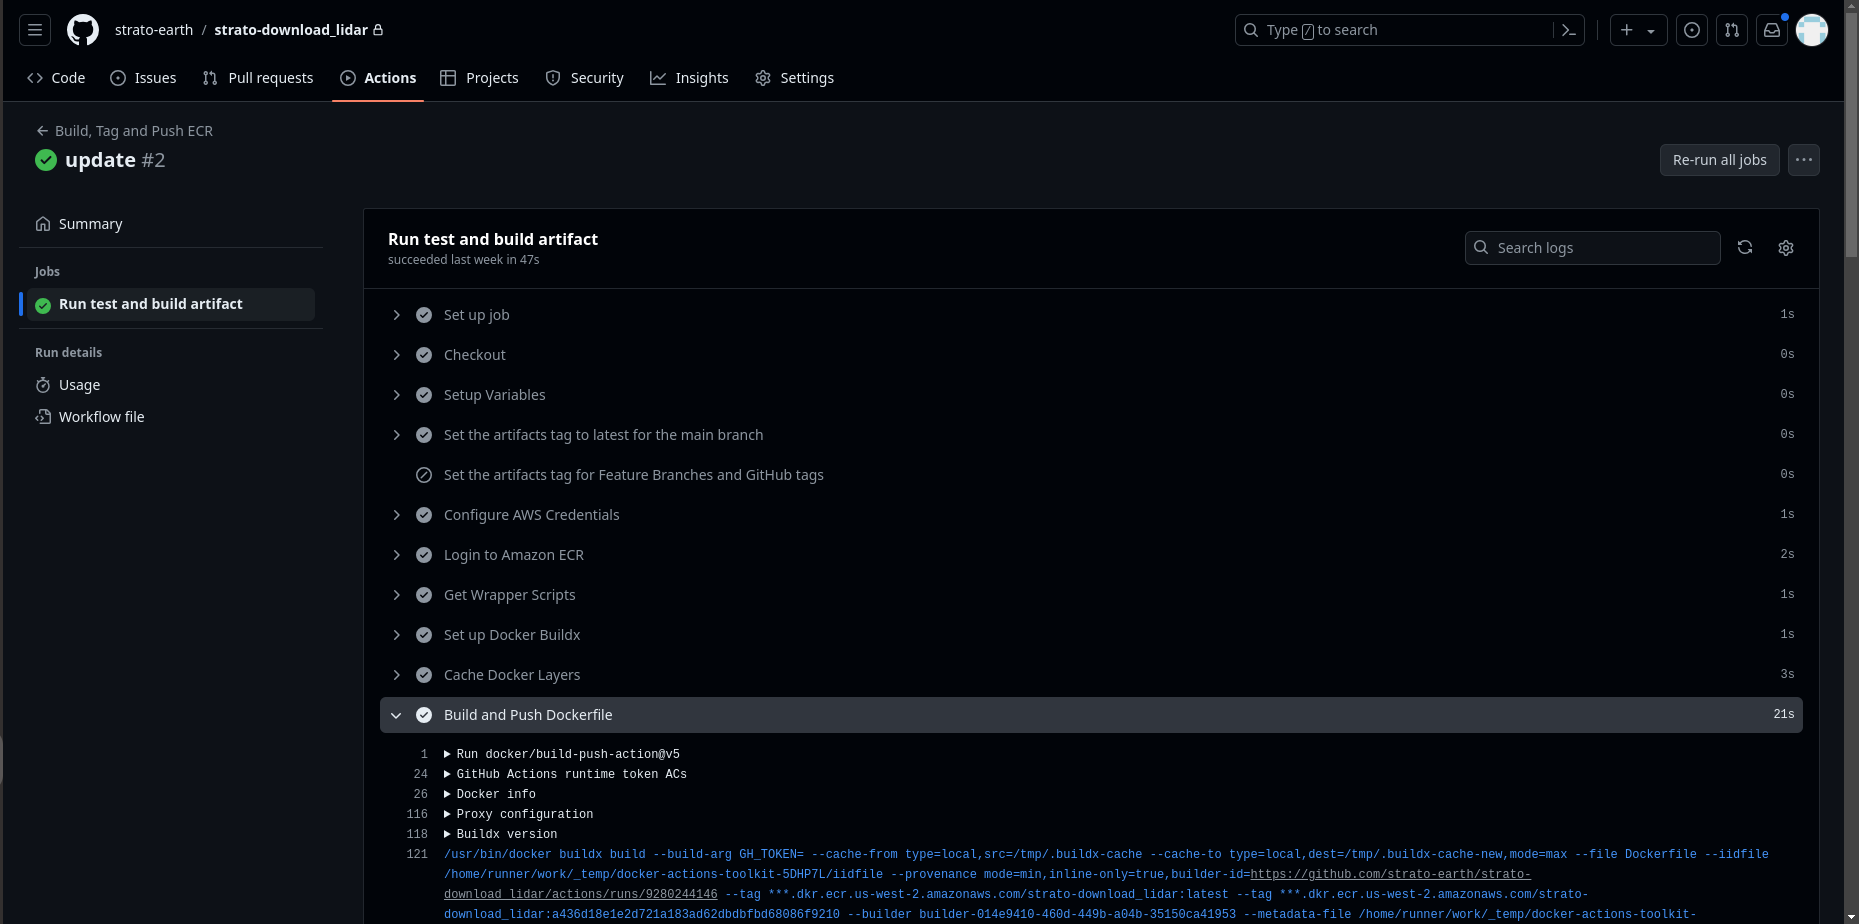This screenshot has height=924, width=1859.
Task: Open user profile avatar menu
Action: tap(1812, 30)
